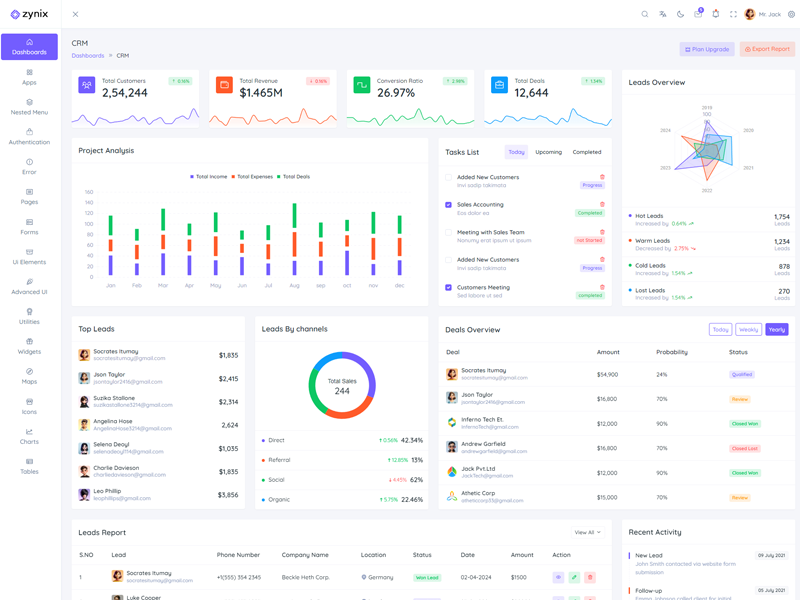Screen dimensions: 800x600
Task: Expand the Nested Menu sidebar item
Action: [x=29, y=107]
